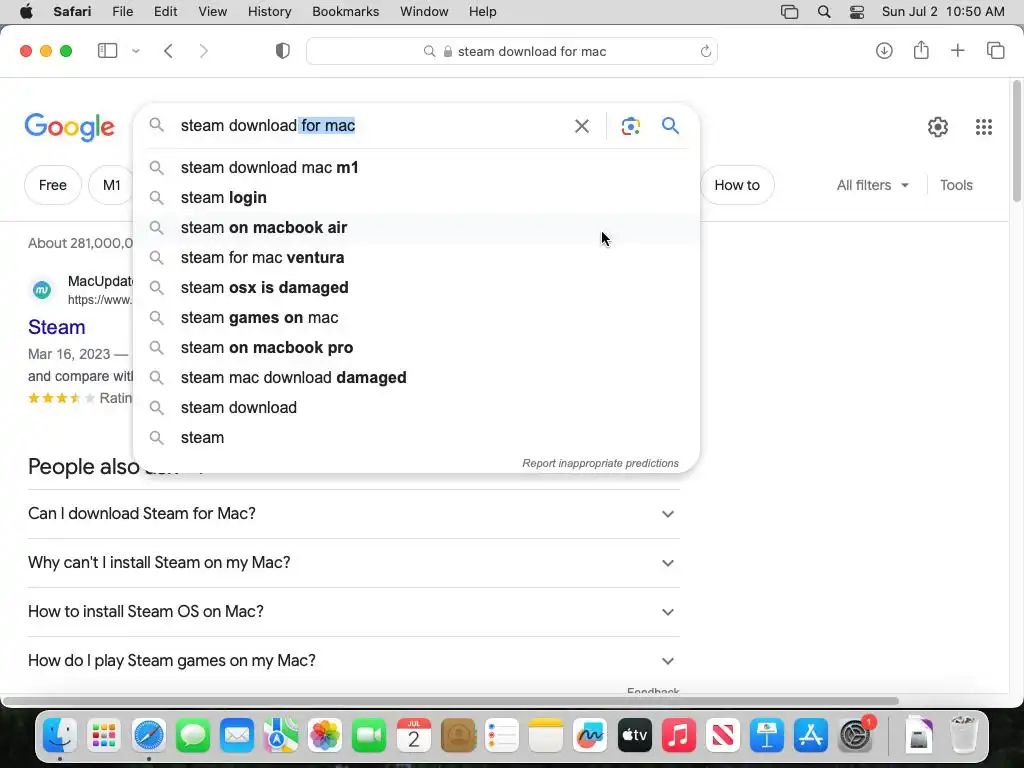Open the Bookmarks menu
Screen dimensions: 1024x768
pyautogui.click(x=345, y=12)
